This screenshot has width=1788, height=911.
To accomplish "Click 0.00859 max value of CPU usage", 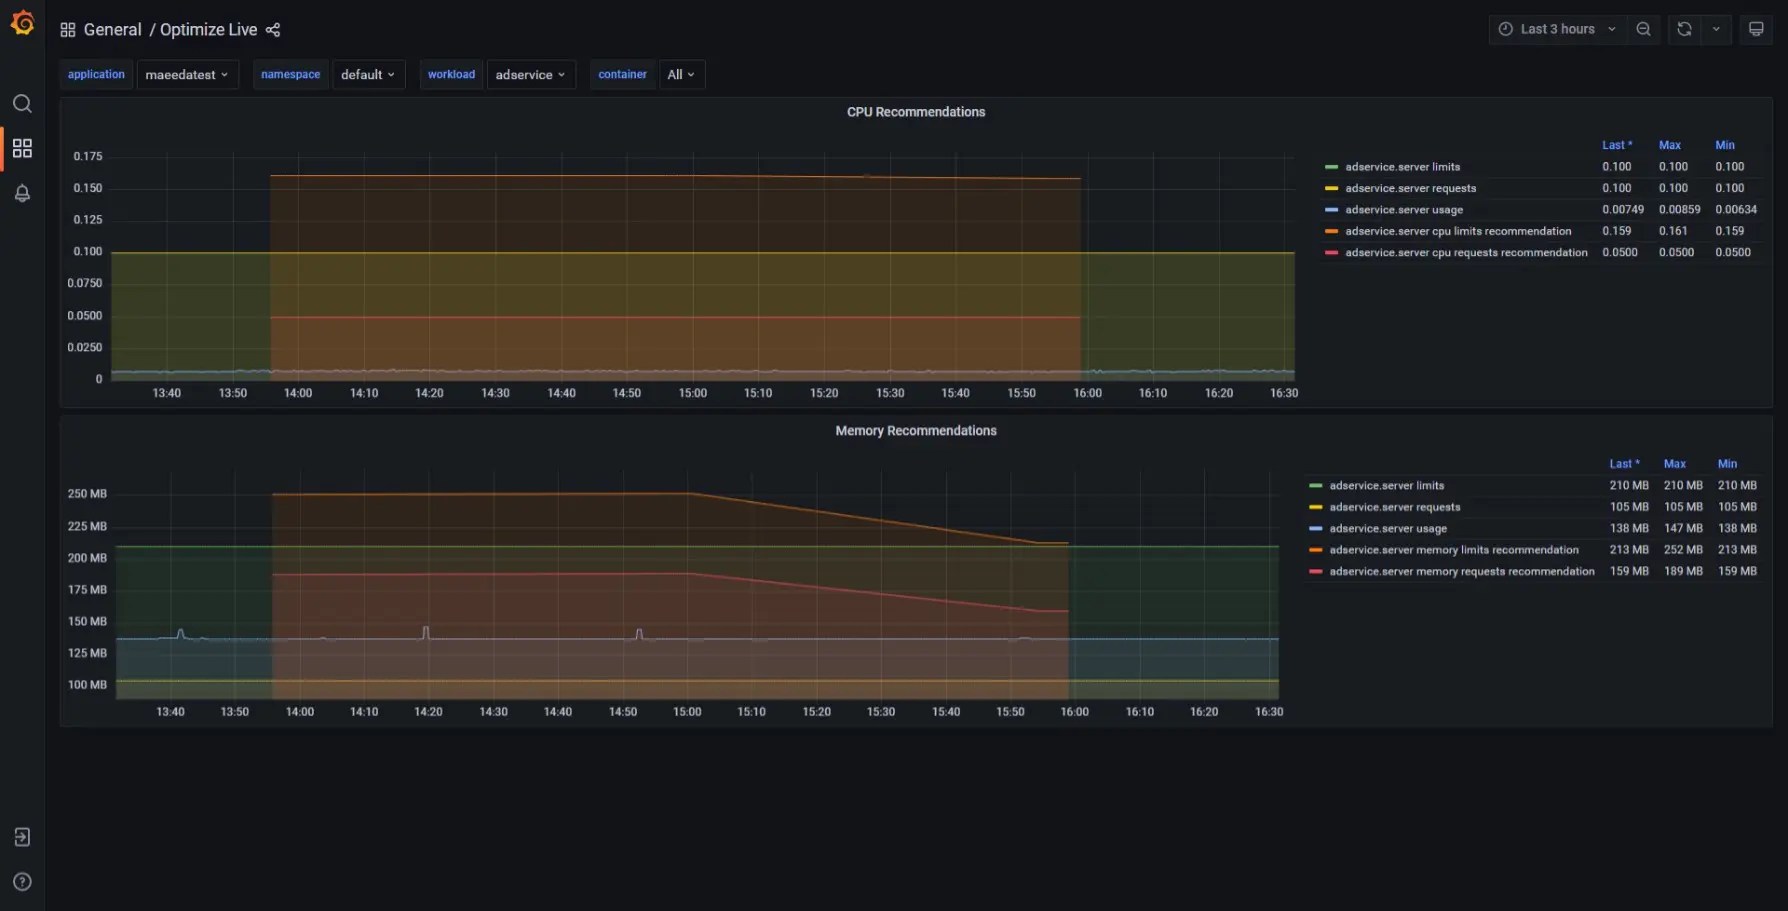I will point(1679,210).
